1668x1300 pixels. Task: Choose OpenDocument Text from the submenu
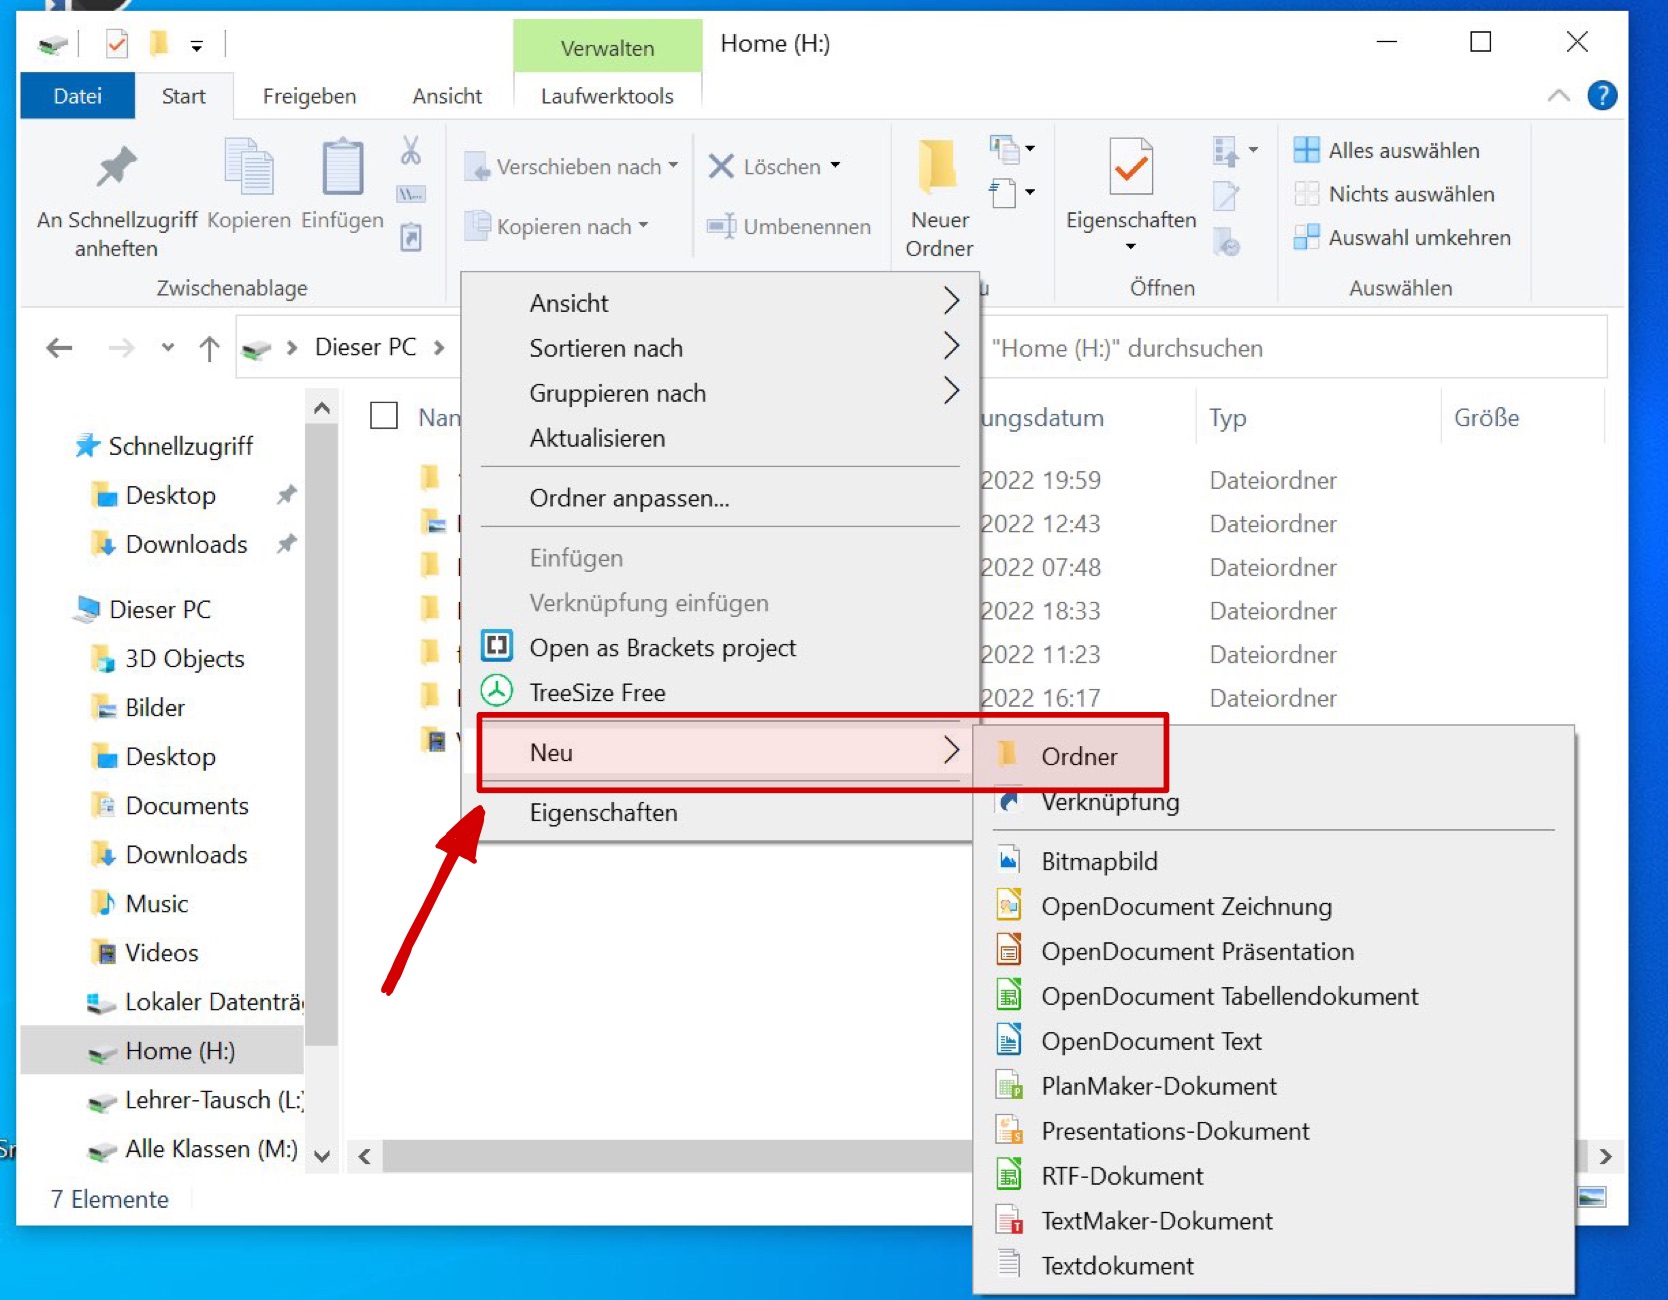1151,1041
